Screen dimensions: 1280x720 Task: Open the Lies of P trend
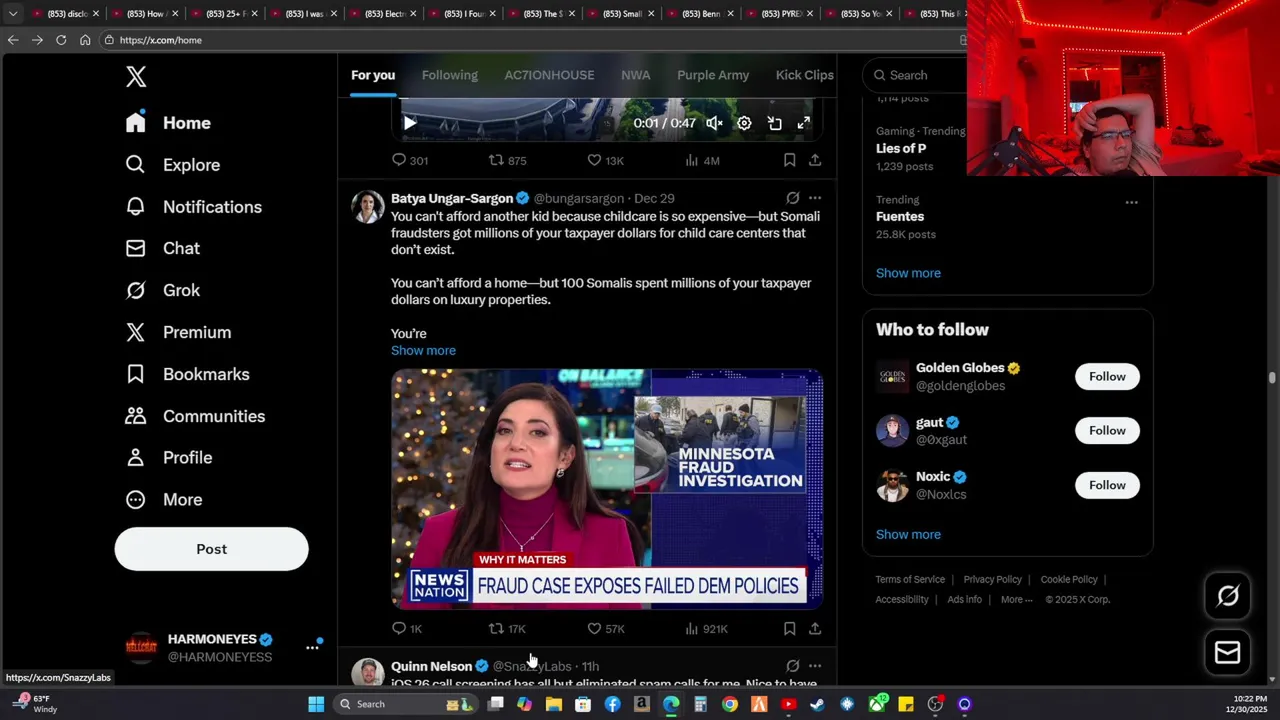(x=901, y=148)
